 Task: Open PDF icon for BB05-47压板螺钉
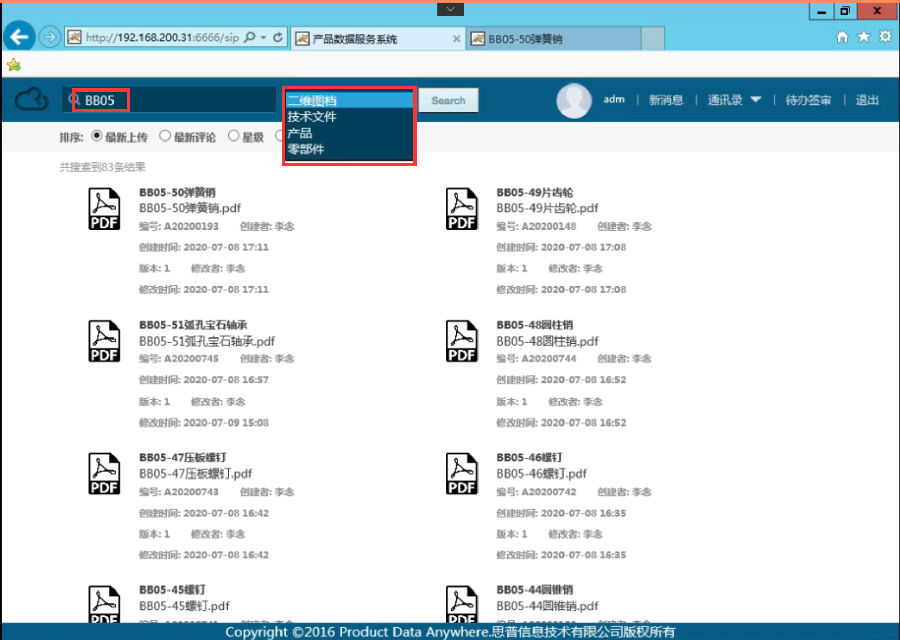pyautogui.click(x=104, y=474)
